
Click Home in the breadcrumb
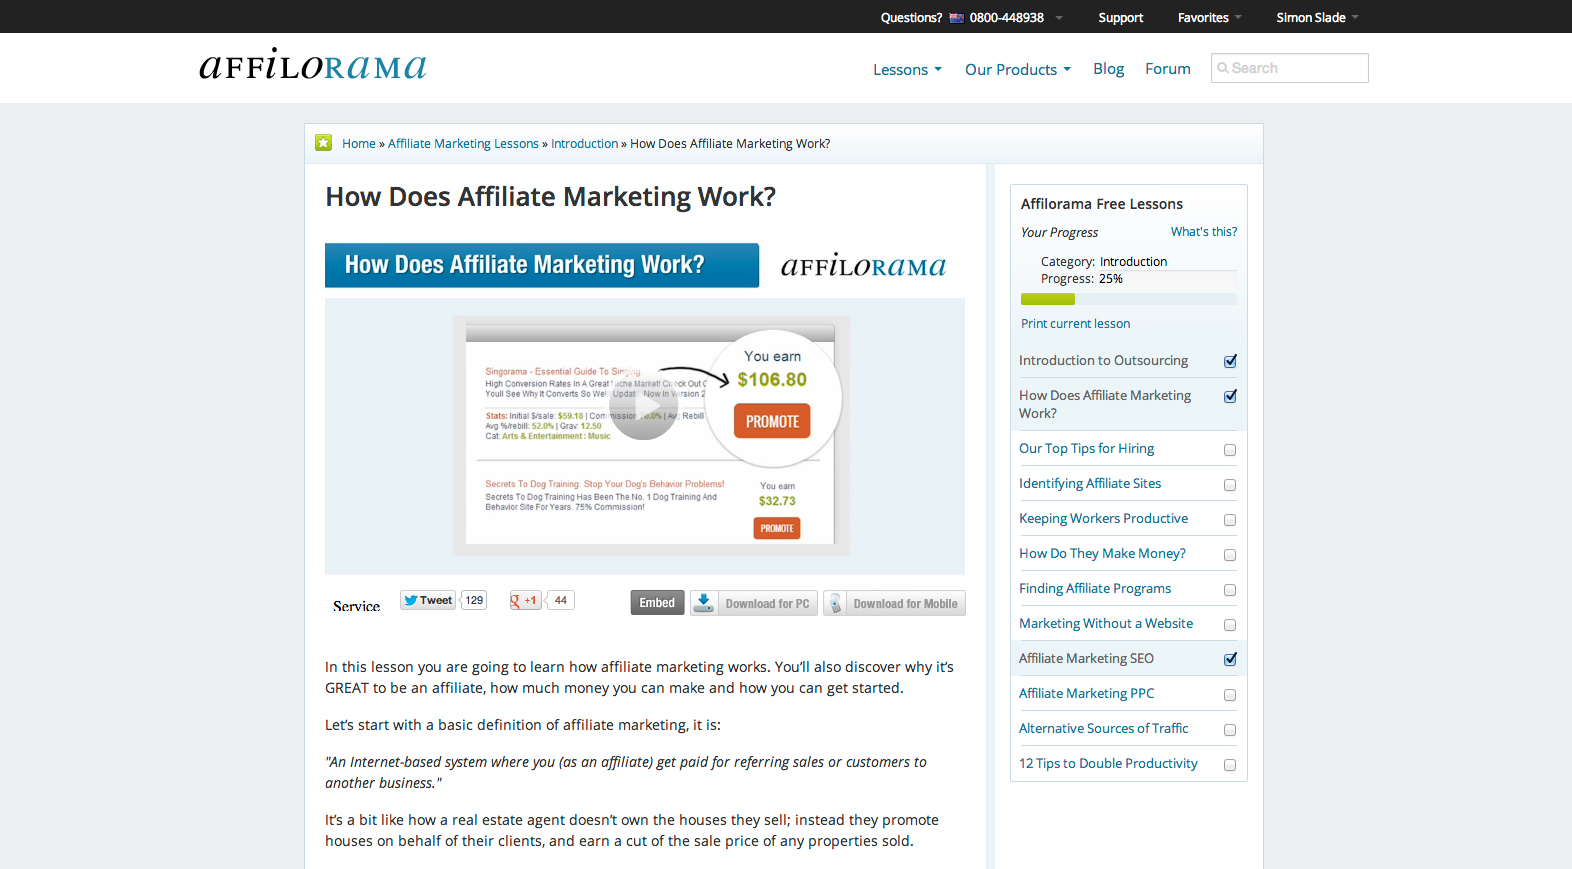(359, 144)
